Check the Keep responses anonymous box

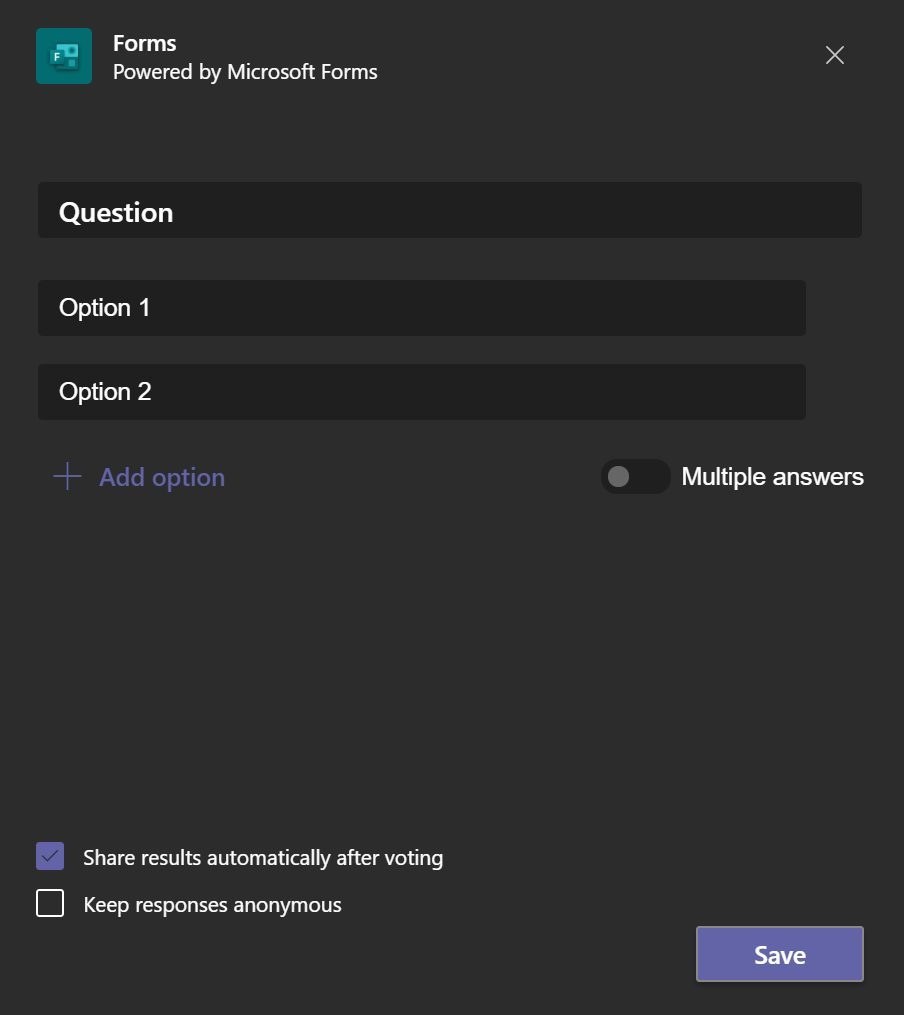click(x=50, y=904)
